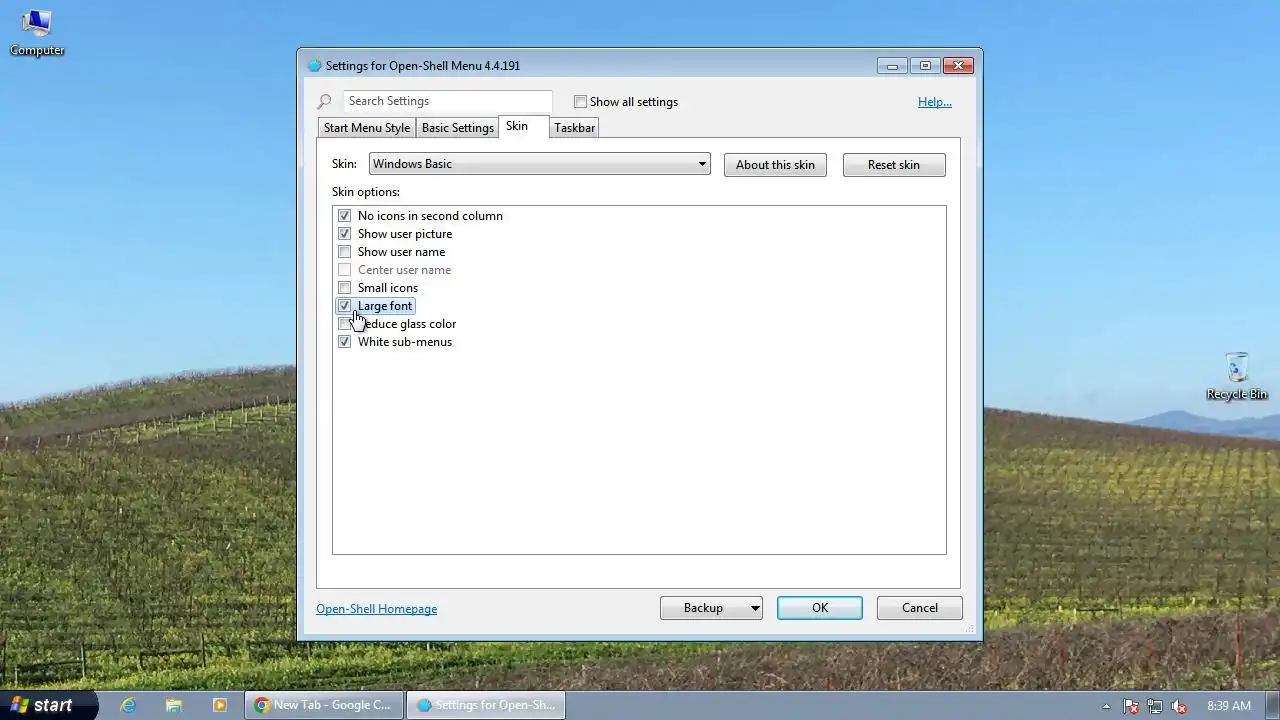Switch to Basic Settings tab
The height and width of the screenshot is (720, 1280).
tap(458, 128)
